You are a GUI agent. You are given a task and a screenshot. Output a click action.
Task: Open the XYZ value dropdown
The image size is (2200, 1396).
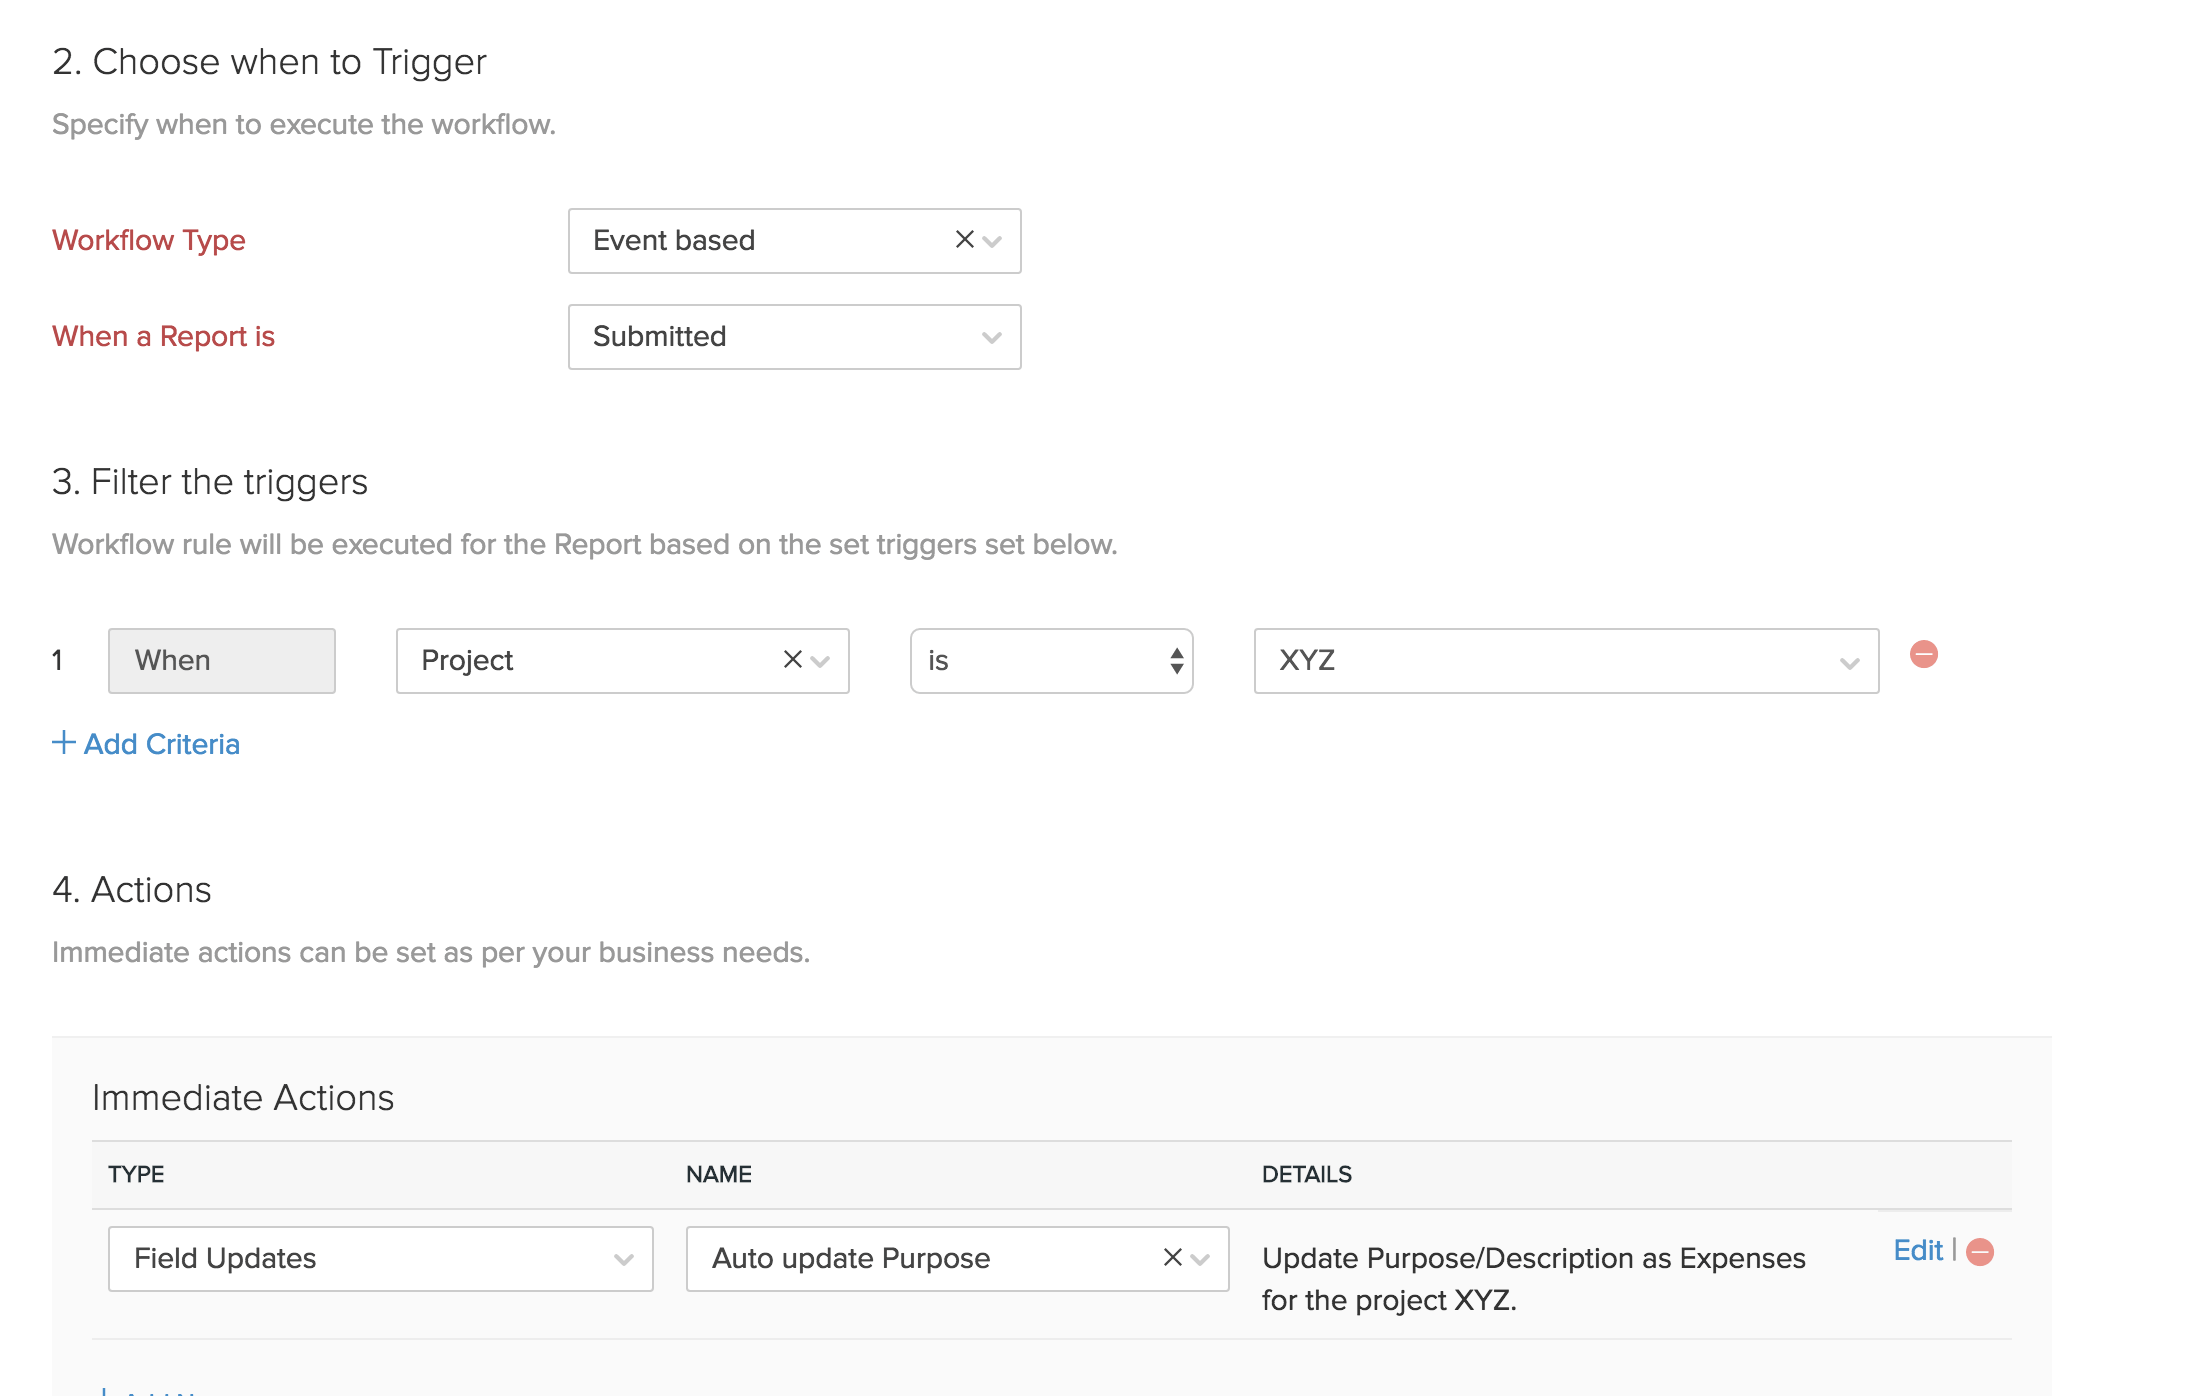click(x=1565, y=661)
